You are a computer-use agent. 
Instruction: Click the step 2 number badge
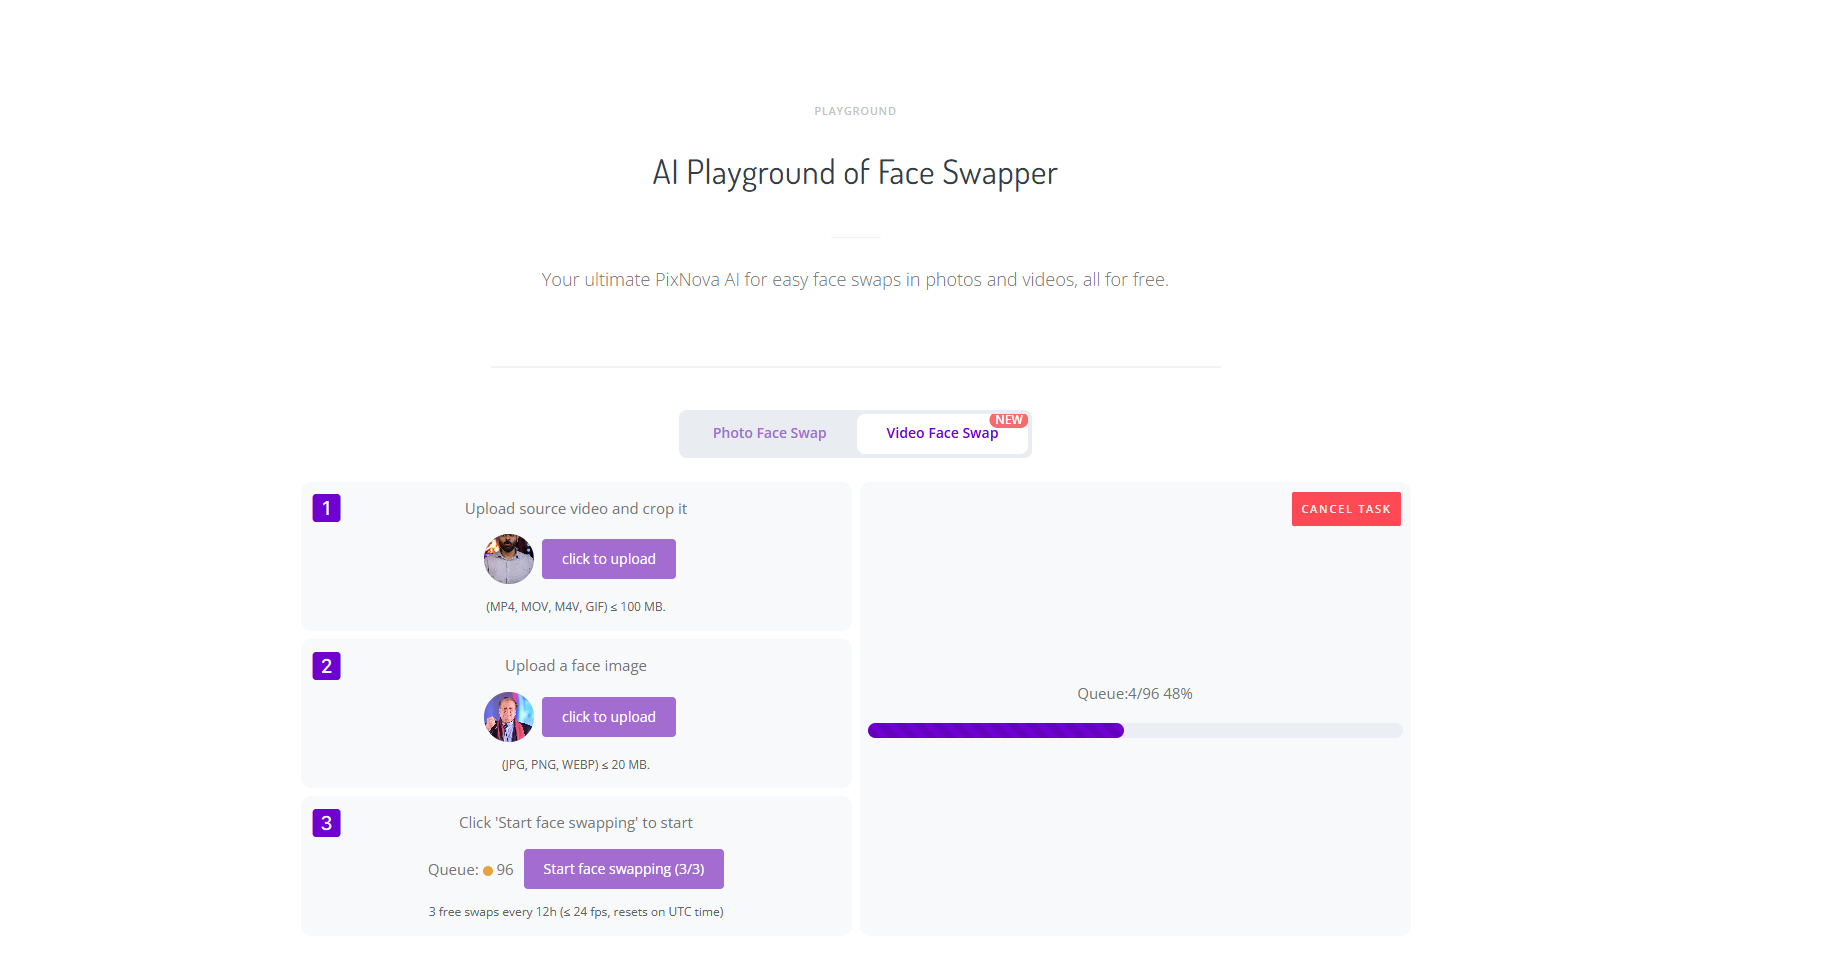326,666
